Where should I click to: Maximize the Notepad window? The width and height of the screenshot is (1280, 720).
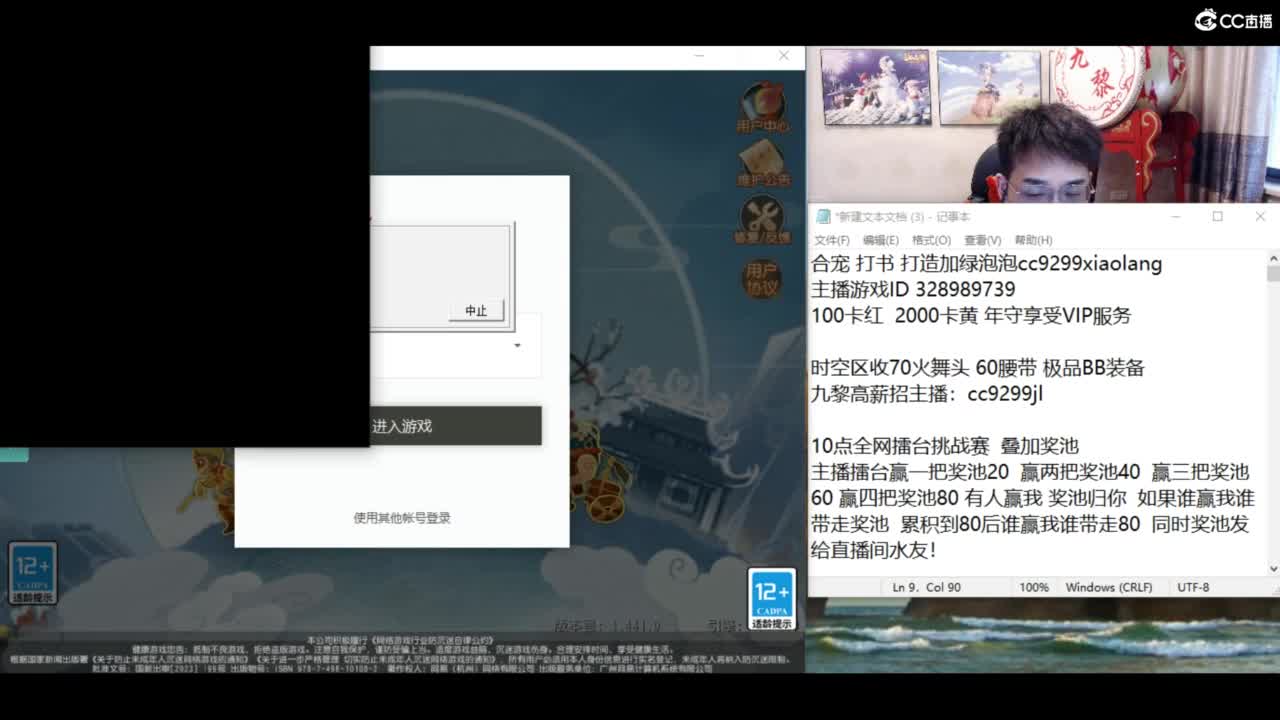point(1217,216)
